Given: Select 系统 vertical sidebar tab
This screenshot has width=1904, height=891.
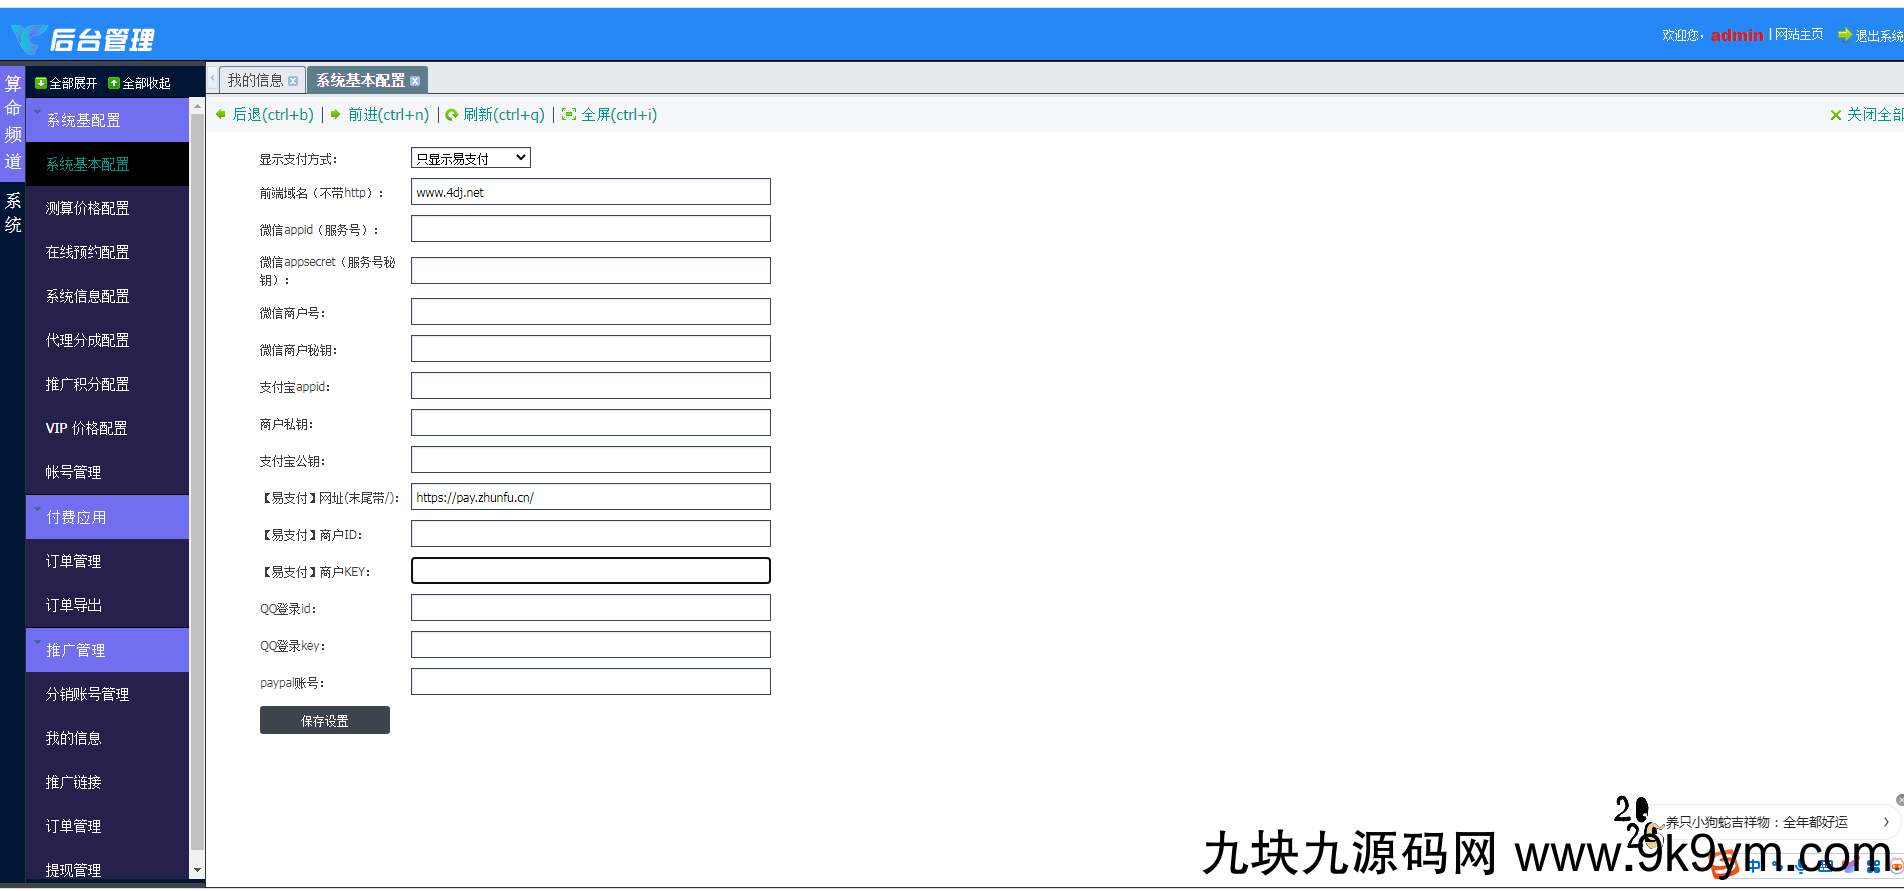Looking at the screenshot, I should (x=12, y=213).
